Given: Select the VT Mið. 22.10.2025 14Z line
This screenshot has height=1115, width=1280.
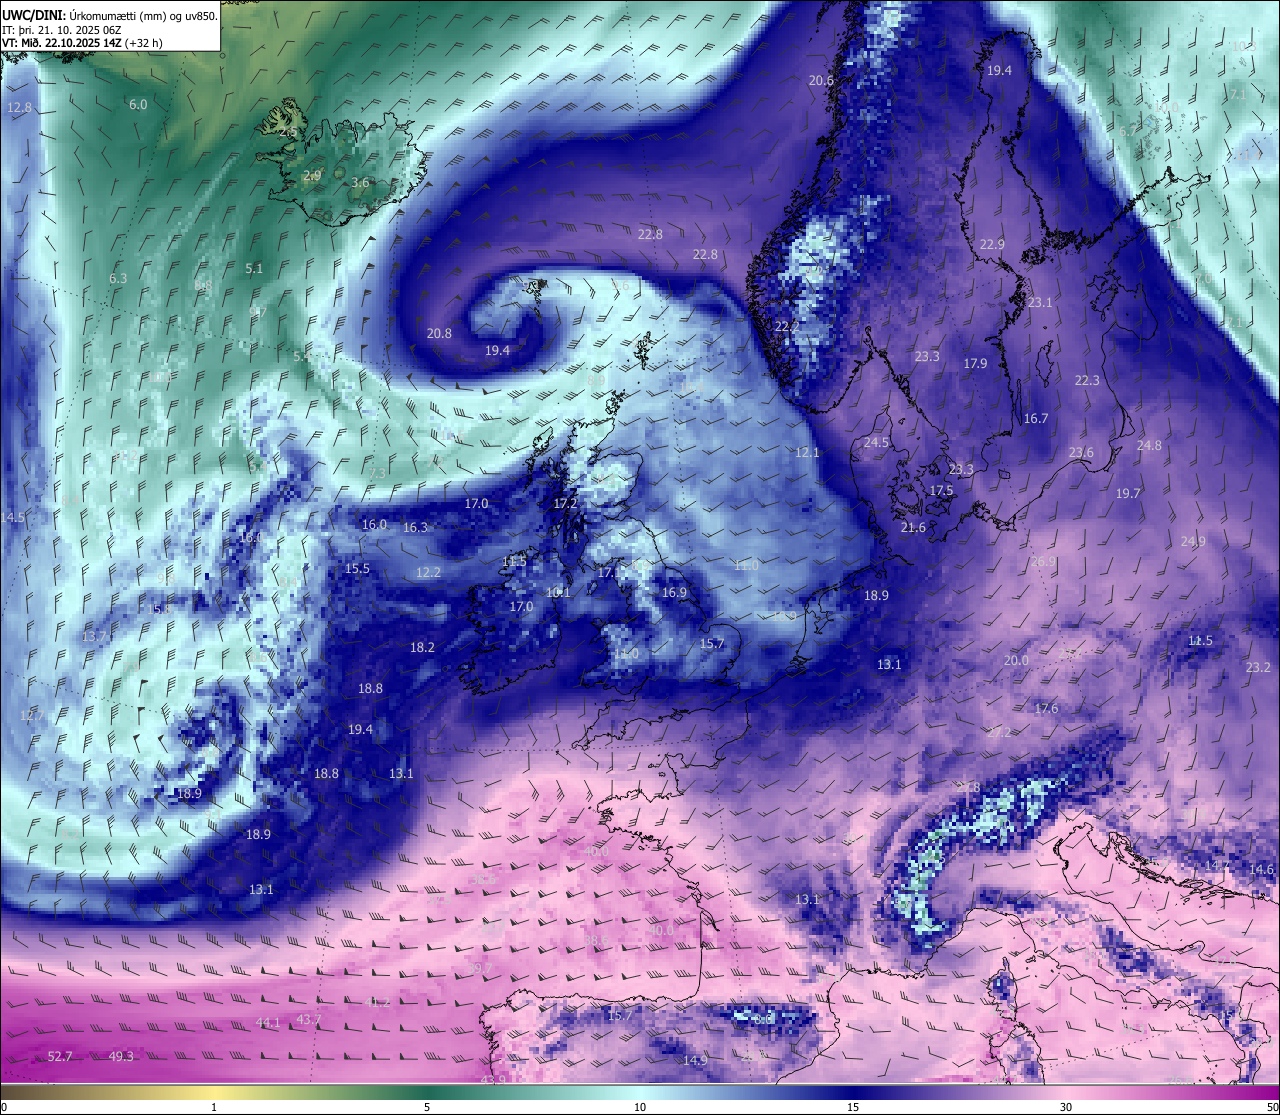Looking at the screenshot, I should (x=82, y=43).
